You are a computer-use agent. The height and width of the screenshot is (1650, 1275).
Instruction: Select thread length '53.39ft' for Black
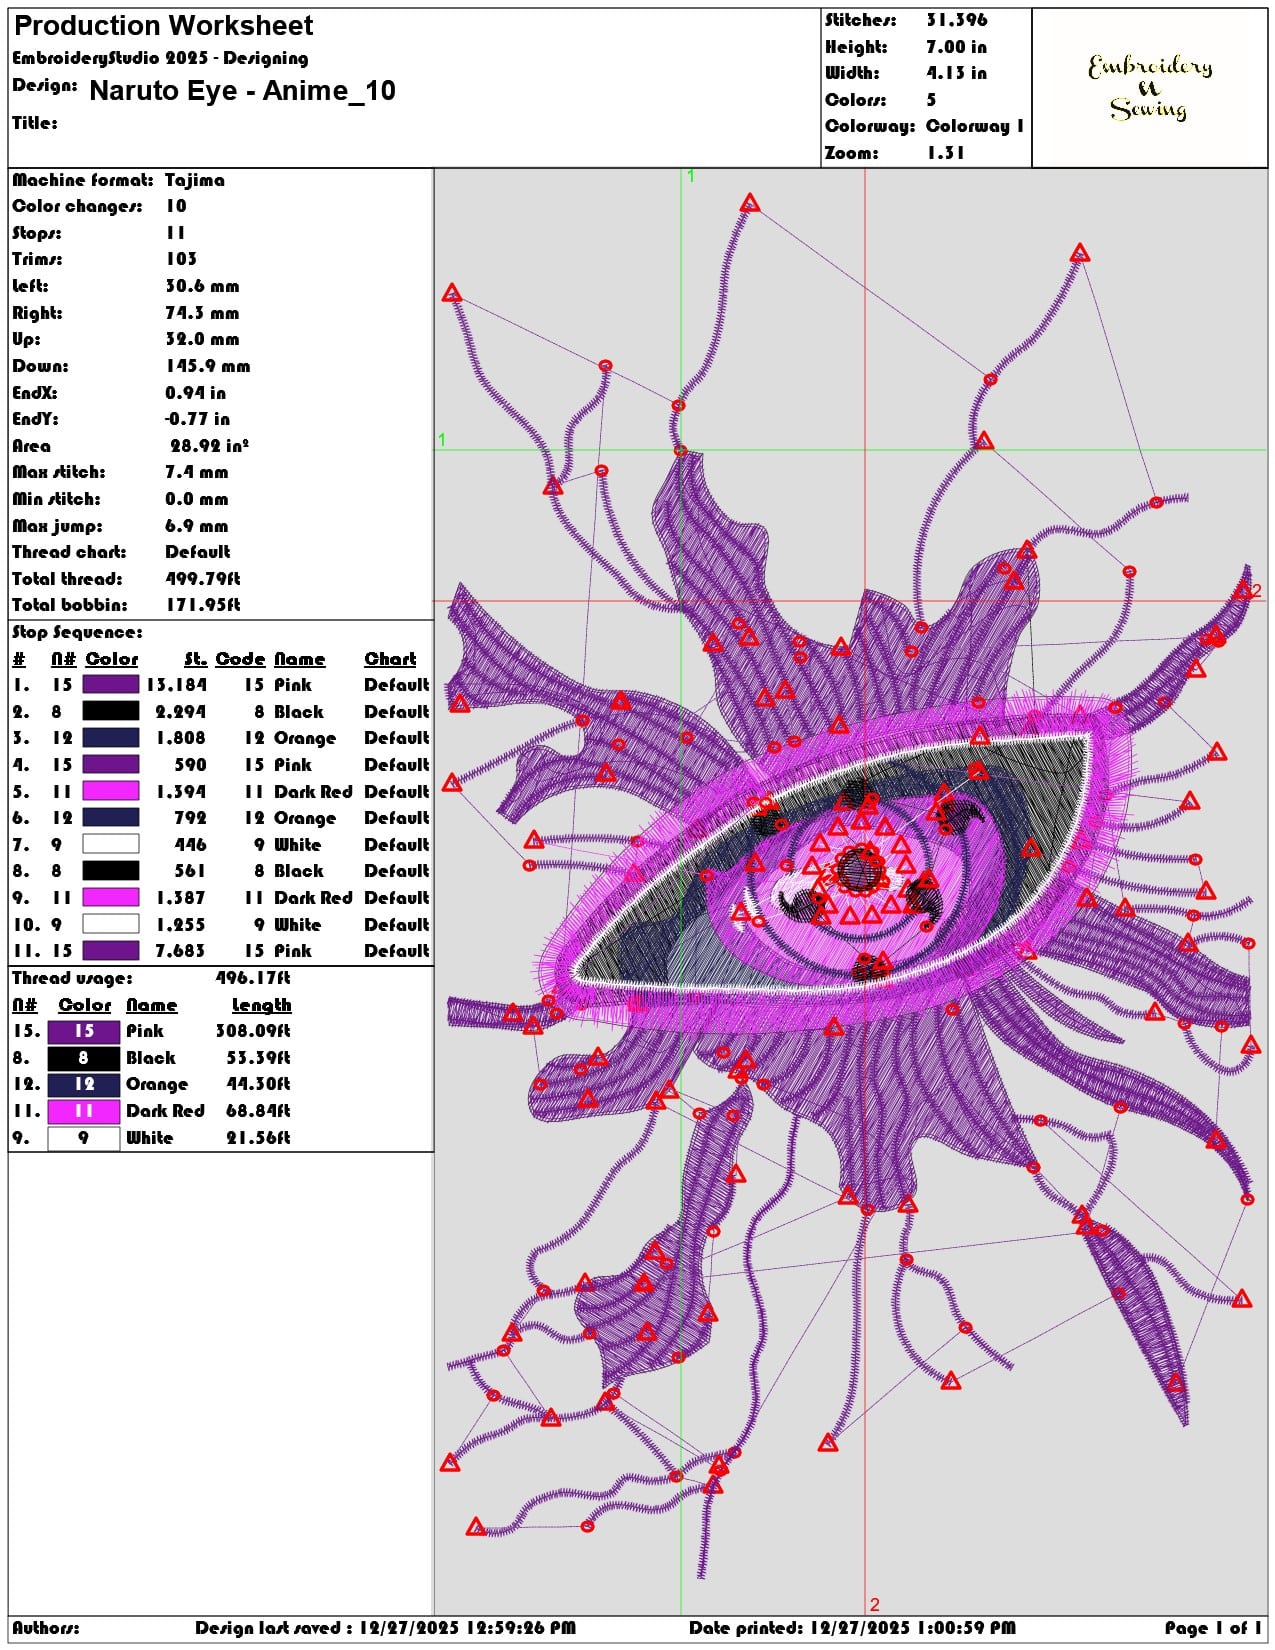(x=258, y=1058)
